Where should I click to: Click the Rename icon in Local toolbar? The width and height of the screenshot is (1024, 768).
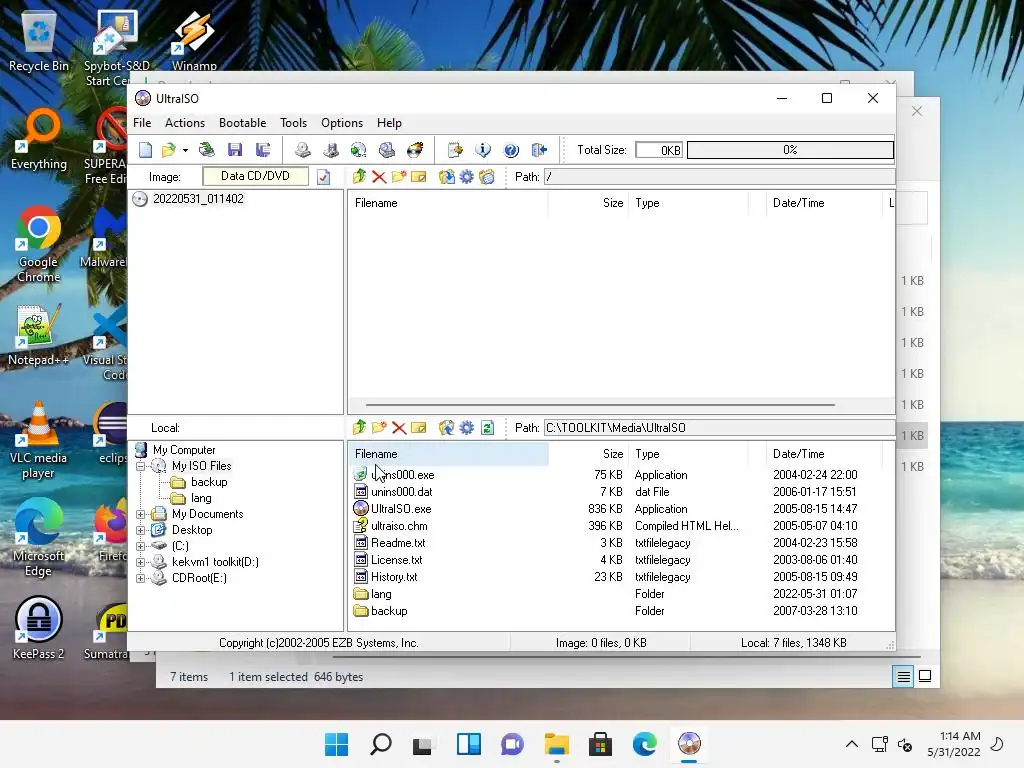pyautogui.click(x=419, y=428)
